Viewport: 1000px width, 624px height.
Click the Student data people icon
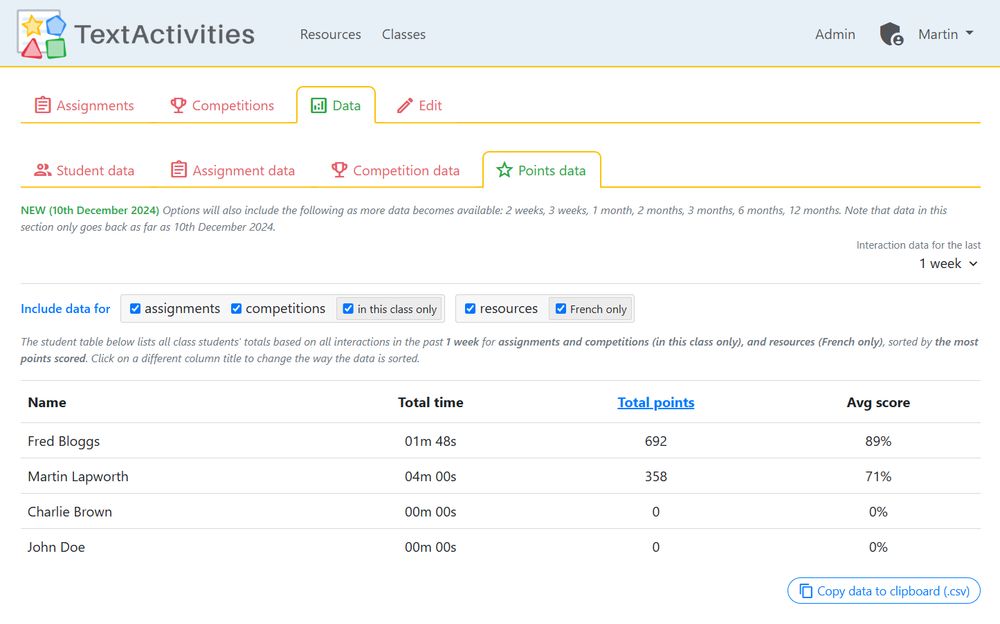(x=43, y=170)
